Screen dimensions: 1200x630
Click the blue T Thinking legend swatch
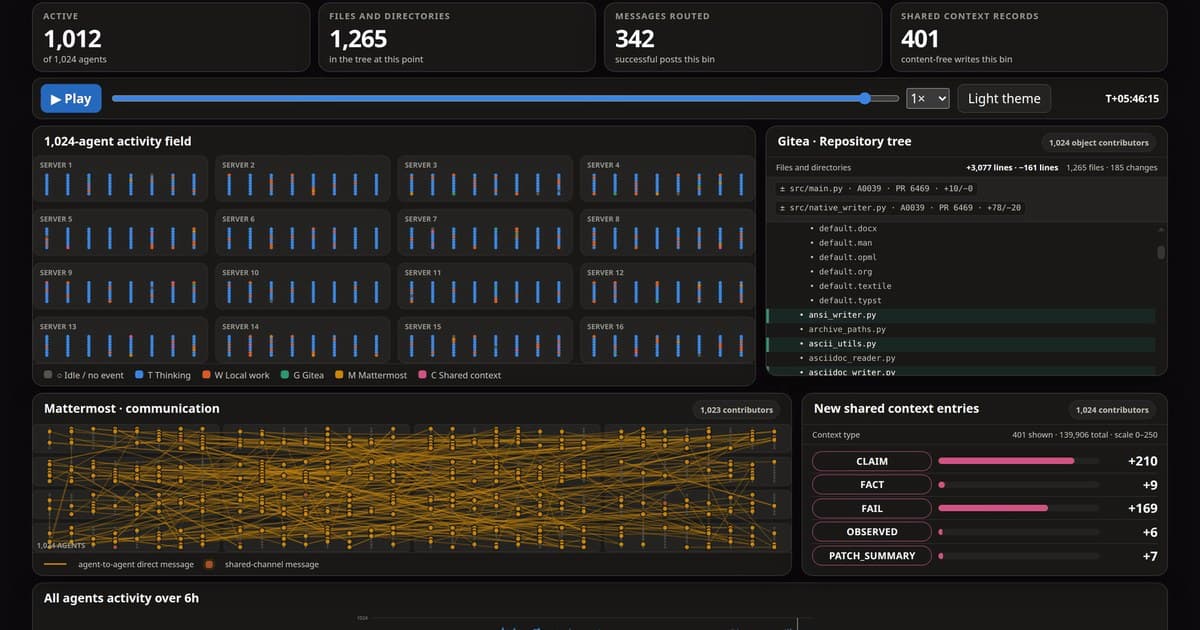click(139, 375)
